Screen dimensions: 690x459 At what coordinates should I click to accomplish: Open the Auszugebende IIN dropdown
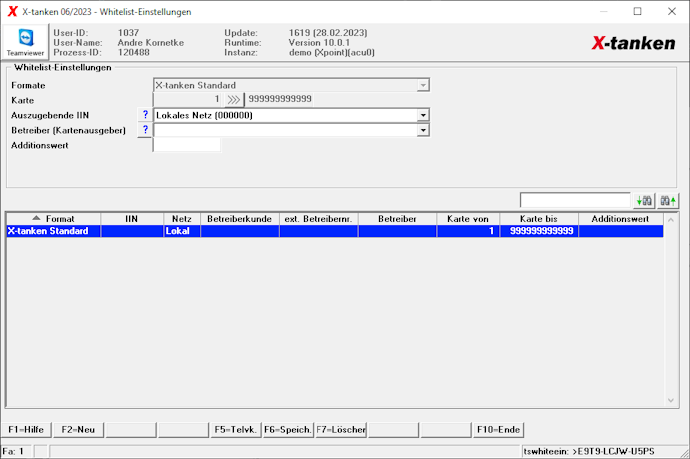coord(423,115)
